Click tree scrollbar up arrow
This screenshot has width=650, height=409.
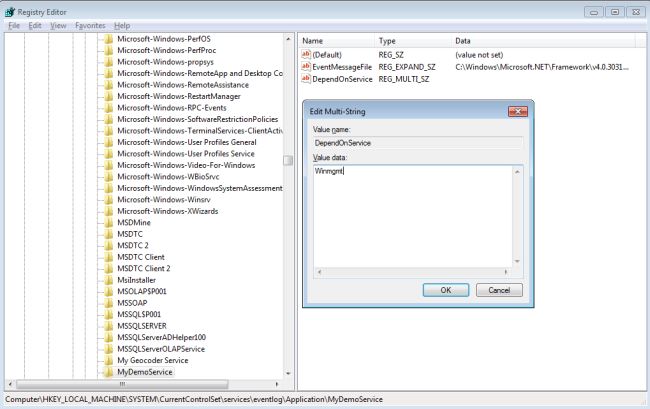click(288, 39)
